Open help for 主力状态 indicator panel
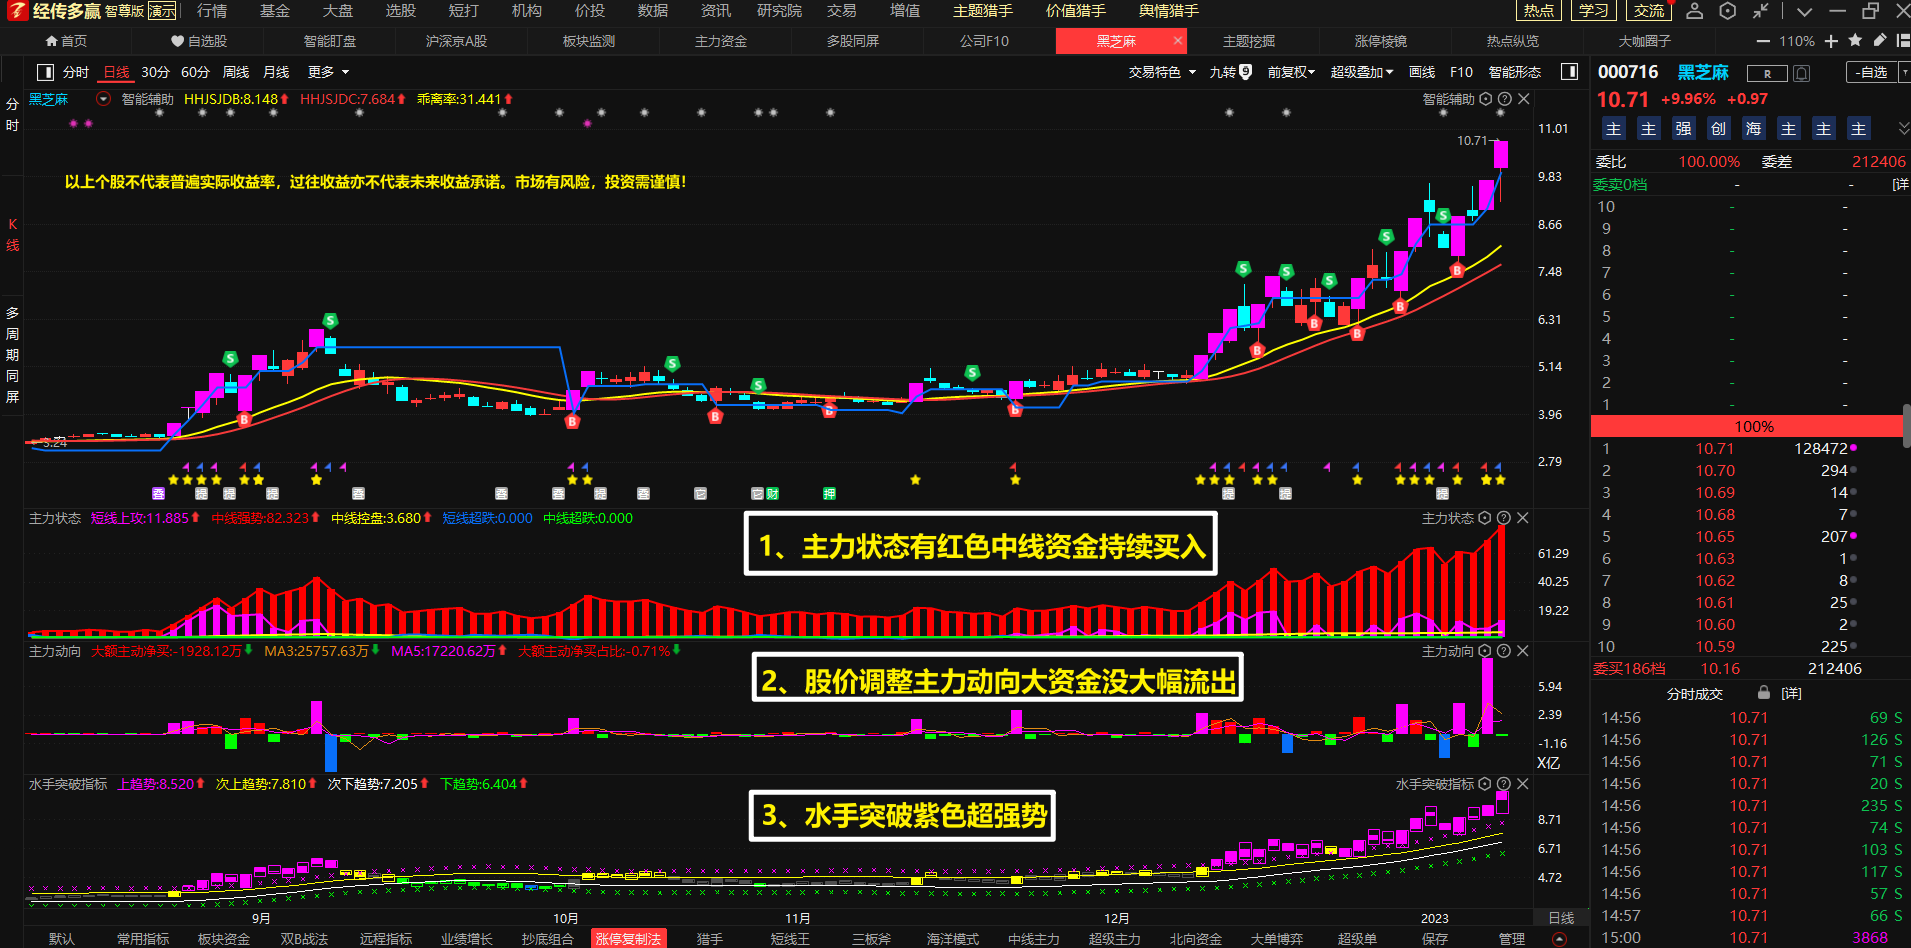 tap(1504, 518)
